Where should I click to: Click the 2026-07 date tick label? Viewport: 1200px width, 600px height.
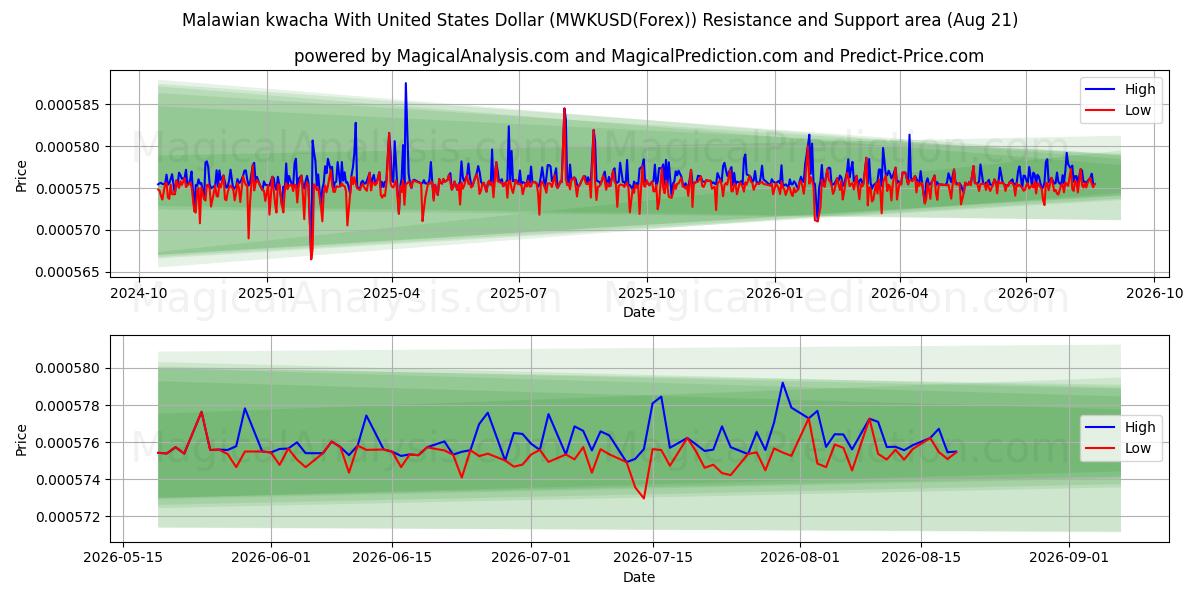(1026, 293)
